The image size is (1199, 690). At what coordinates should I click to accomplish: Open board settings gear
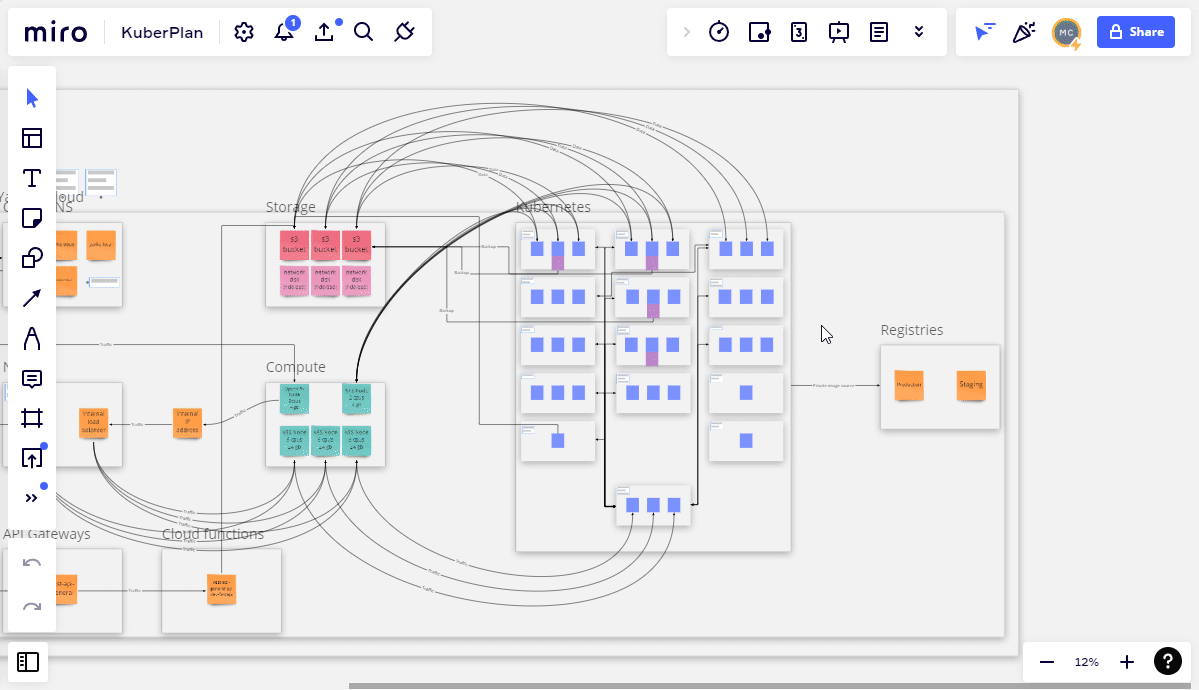point(244,32)
